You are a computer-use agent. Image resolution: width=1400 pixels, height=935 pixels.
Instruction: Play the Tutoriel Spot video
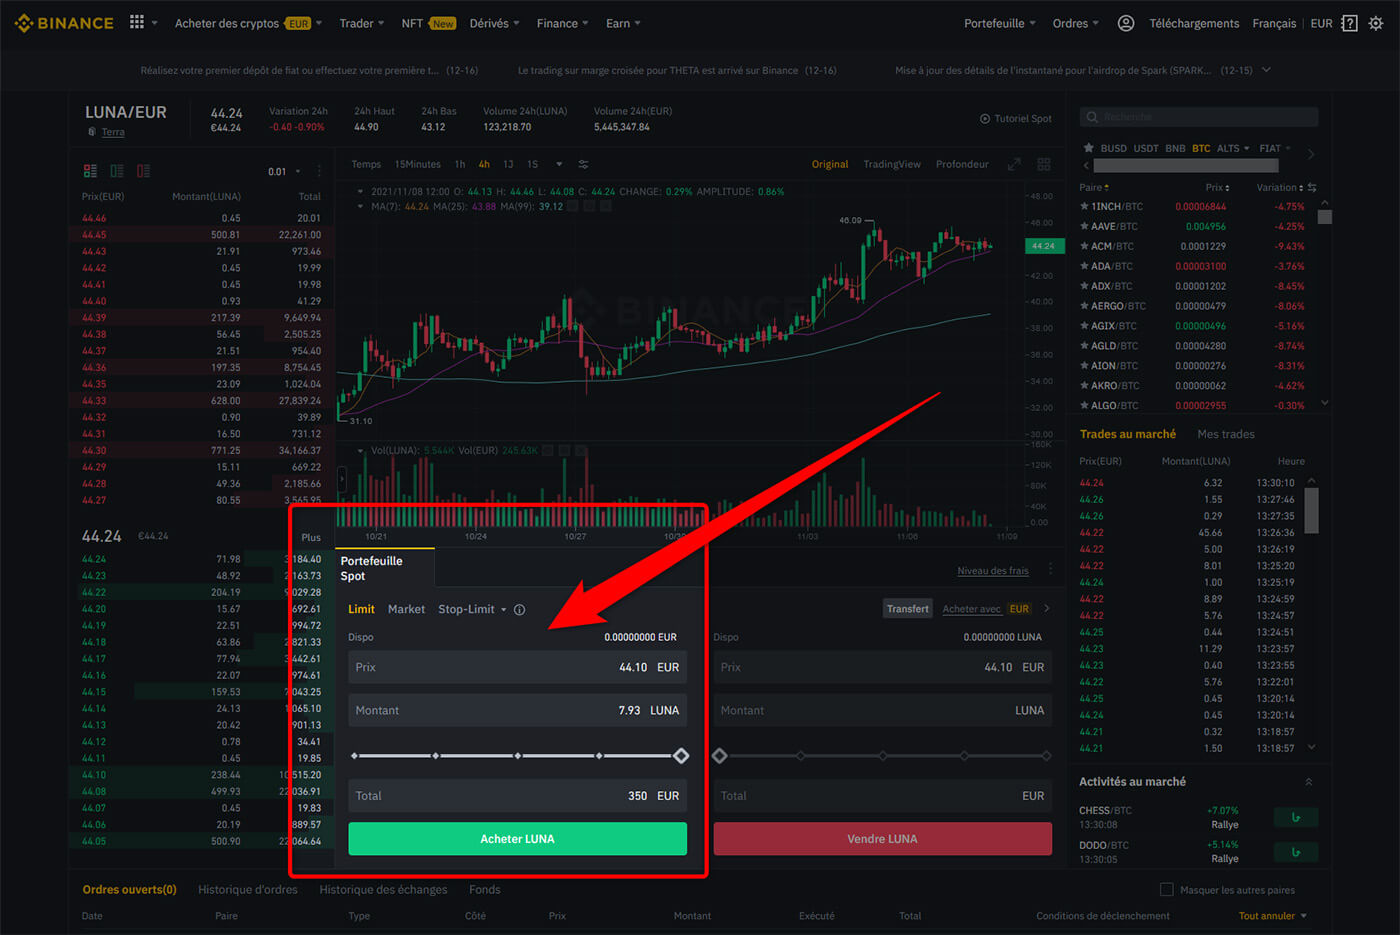pyautogui.click(x=1016, y=118)
